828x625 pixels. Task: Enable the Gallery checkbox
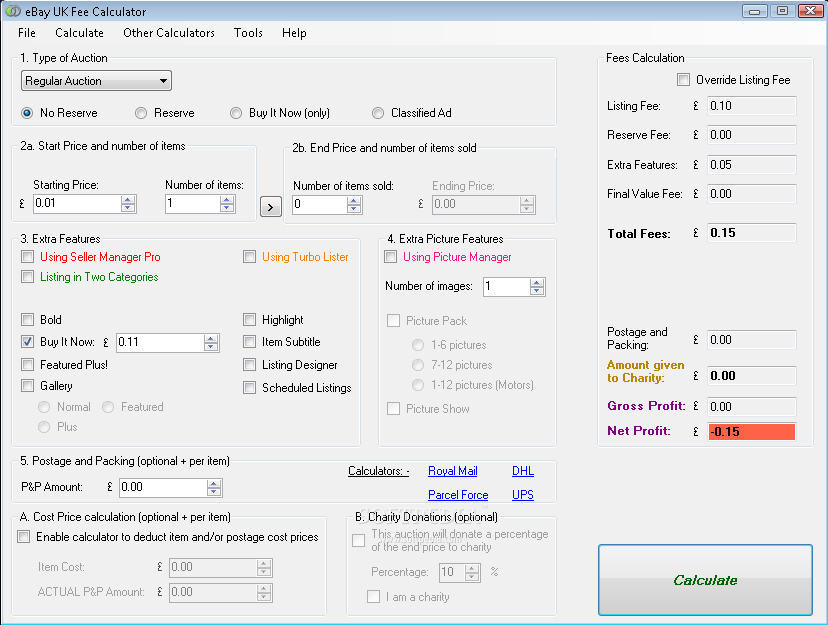[x=27, y=385]
